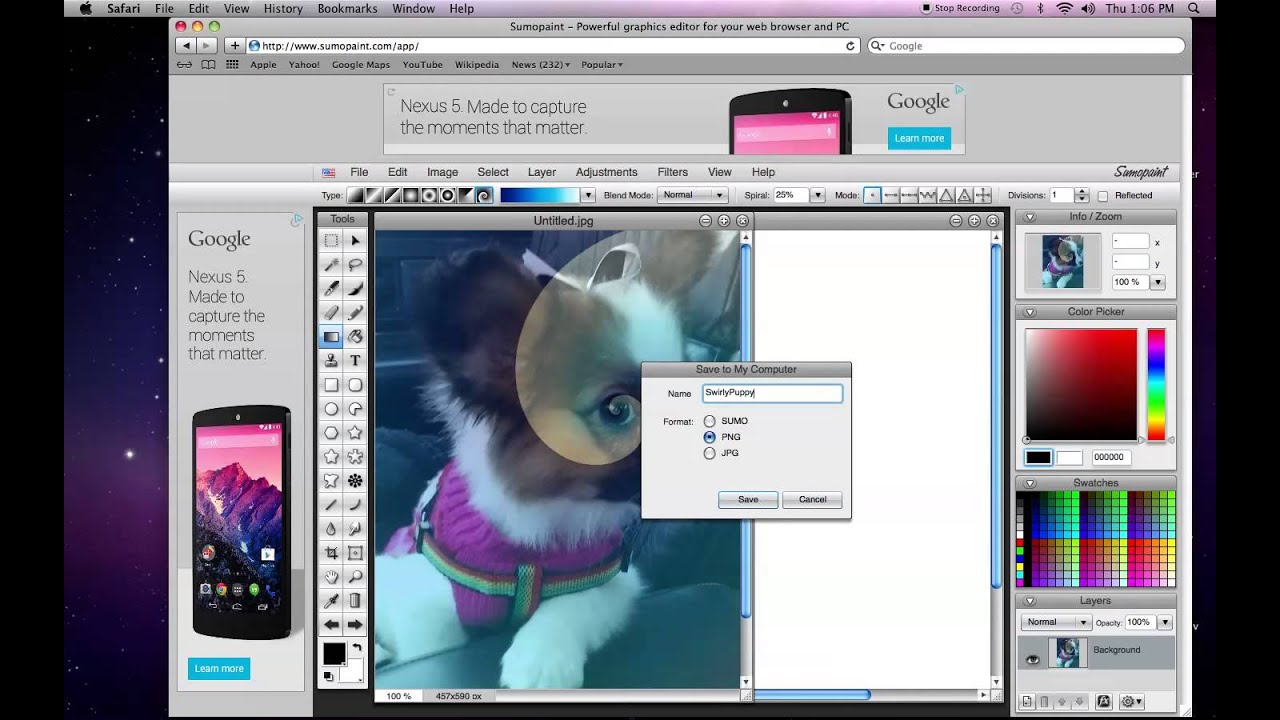The height and width of the screenshot is (720, 1280).
Task: Create a new layer with page icon
Action: coord(1027,702)
